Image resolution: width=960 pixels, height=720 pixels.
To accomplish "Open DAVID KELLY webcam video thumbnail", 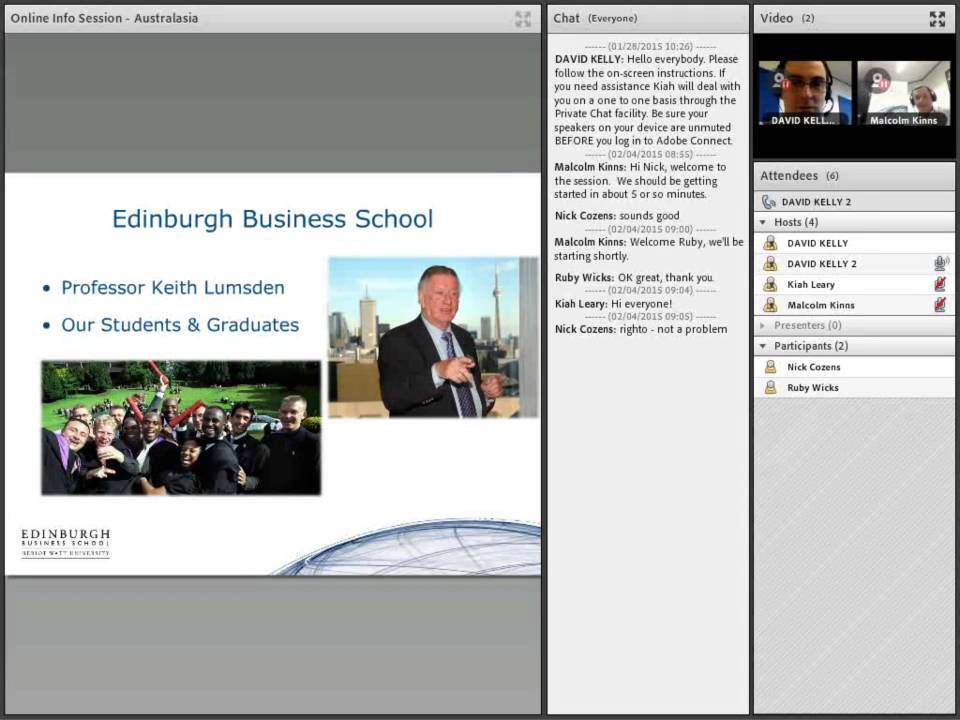I will [x=804, y=93].
